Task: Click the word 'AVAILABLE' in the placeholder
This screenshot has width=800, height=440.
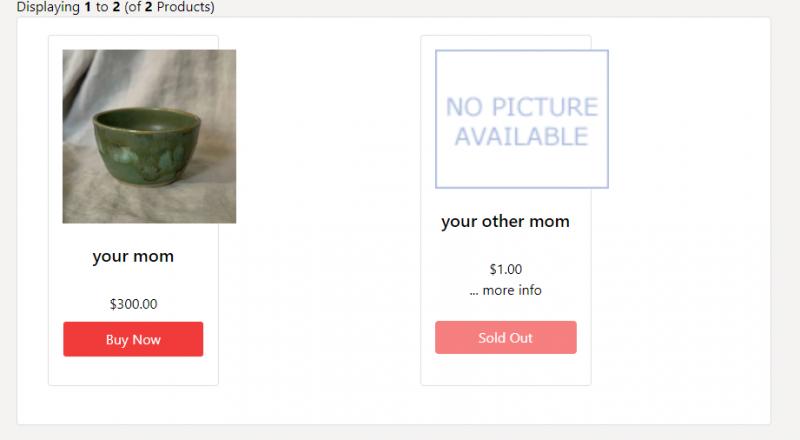Action: point(521,136)
